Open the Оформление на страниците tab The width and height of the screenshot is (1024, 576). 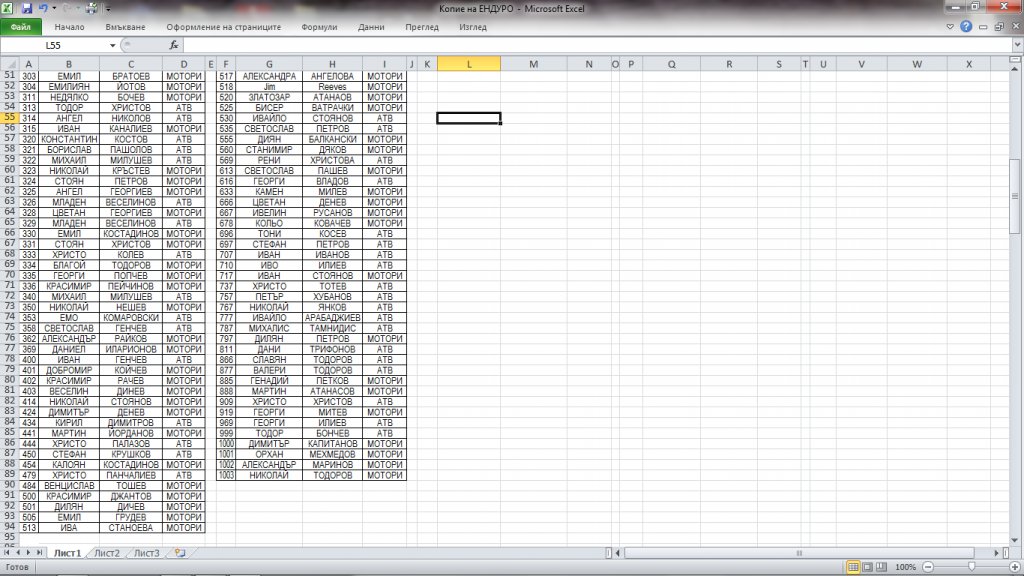223,27
